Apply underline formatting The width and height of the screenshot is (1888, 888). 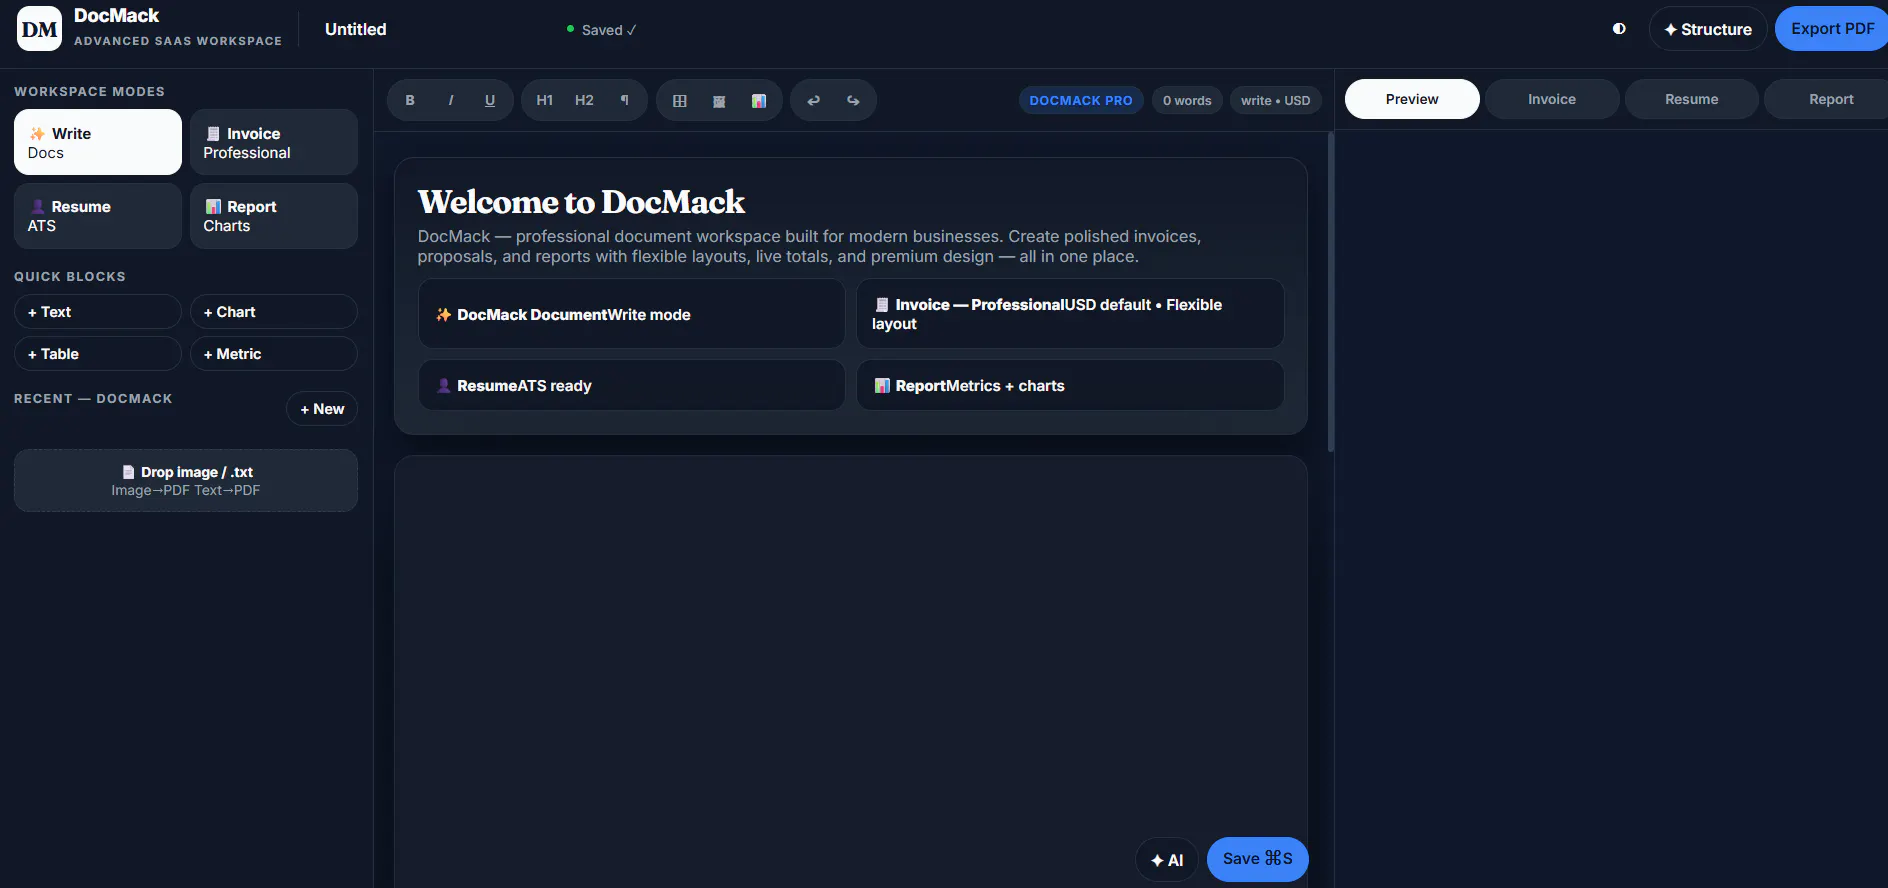click(x=490, y=100)
